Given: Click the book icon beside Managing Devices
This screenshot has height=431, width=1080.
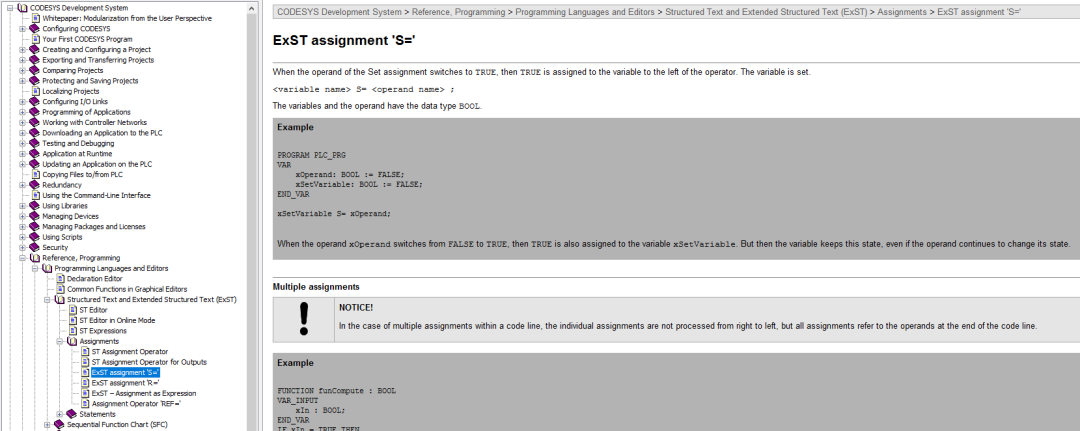Looking at the screenshot, I should 34,216.
